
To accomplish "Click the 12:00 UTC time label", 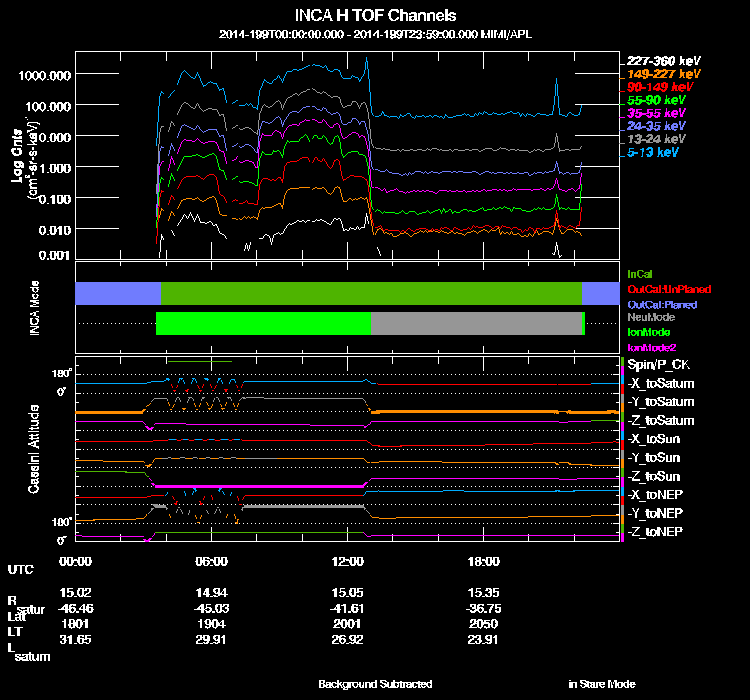I will pos(347,561).
